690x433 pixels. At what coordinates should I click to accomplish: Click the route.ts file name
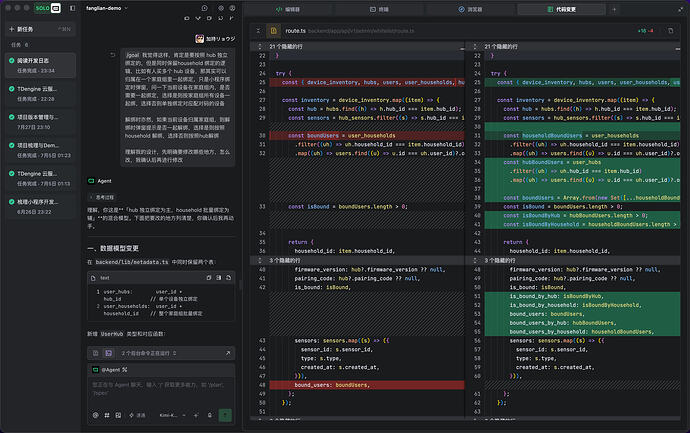tap(295, 31)
